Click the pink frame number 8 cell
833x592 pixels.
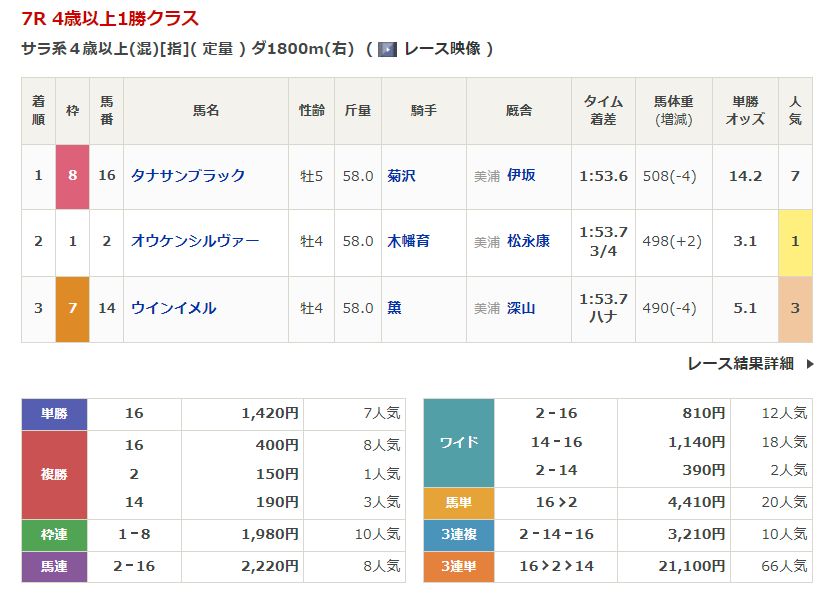click(x=72, y=176)
